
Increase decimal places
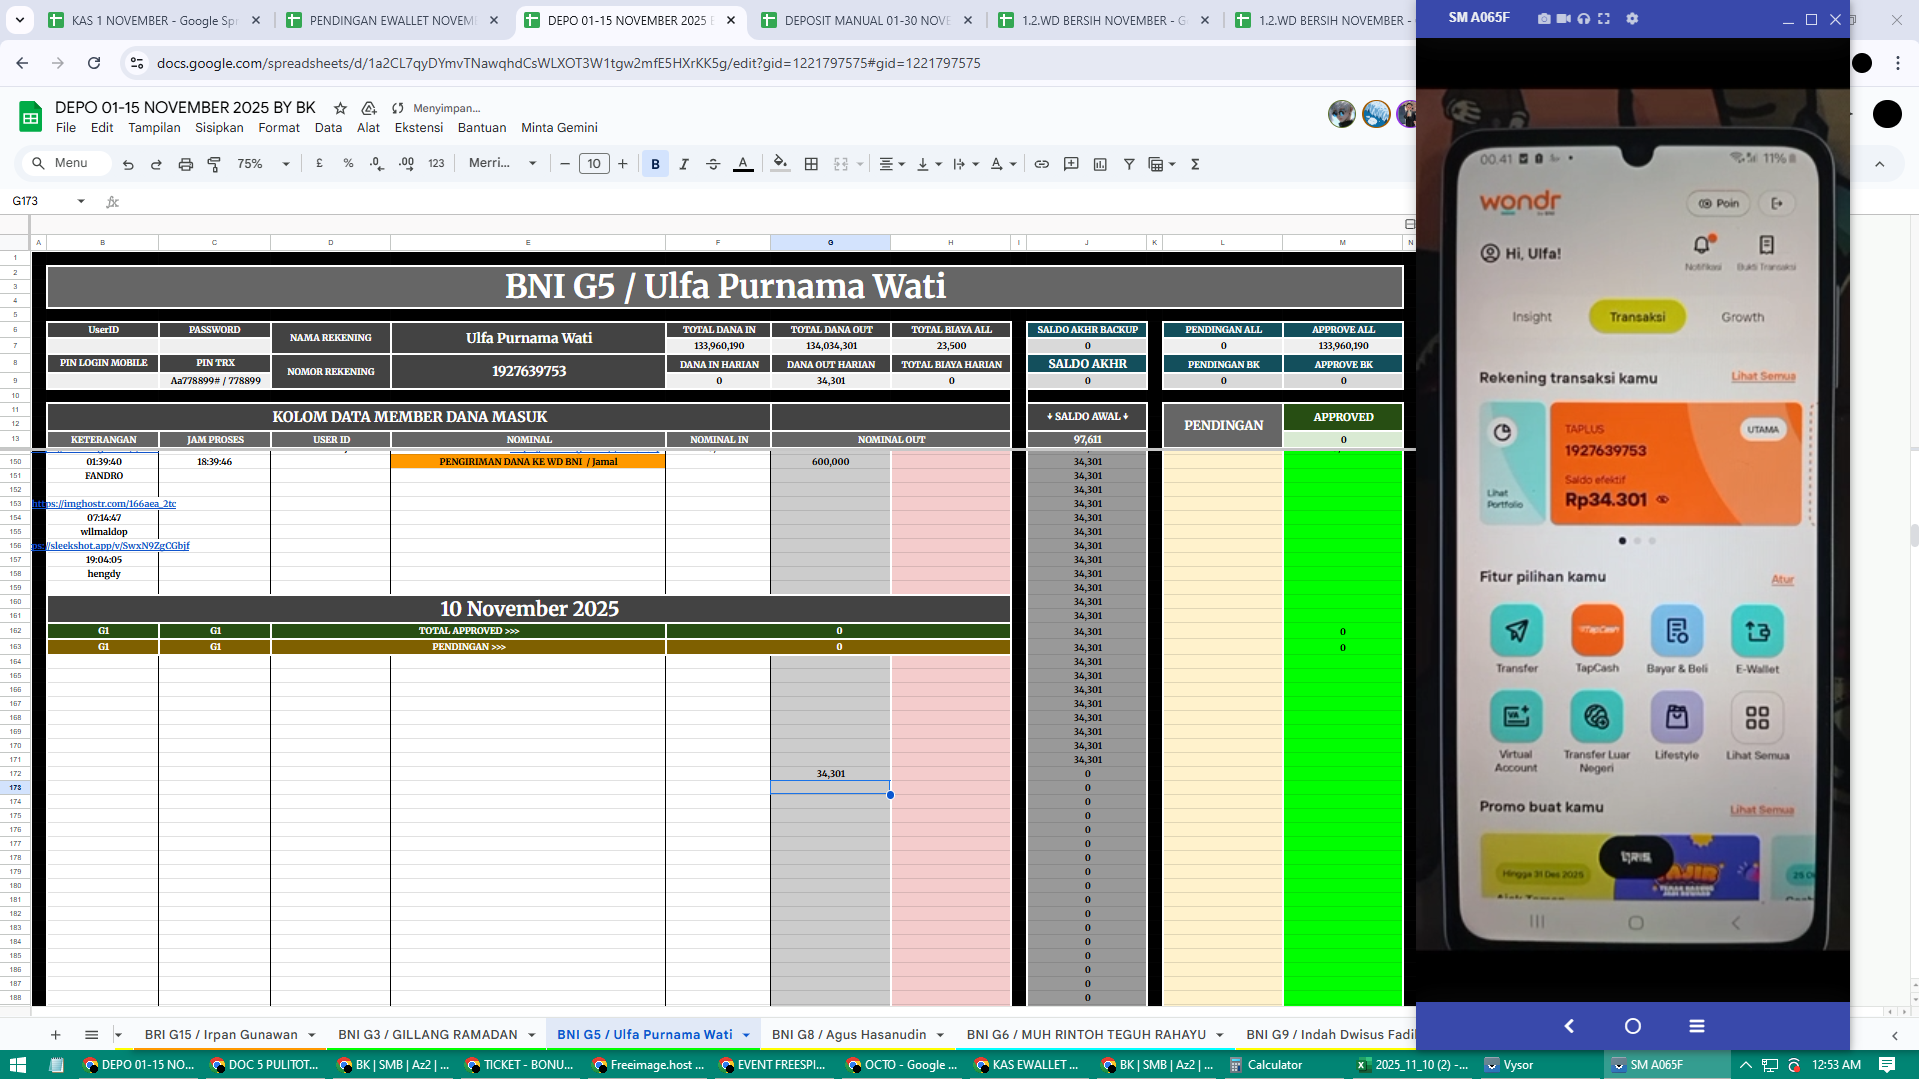click(406, 164)
